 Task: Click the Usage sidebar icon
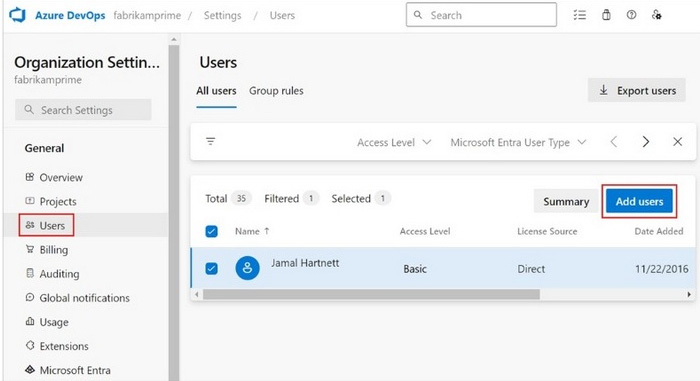pyautogui.click(x=30, y=321)
